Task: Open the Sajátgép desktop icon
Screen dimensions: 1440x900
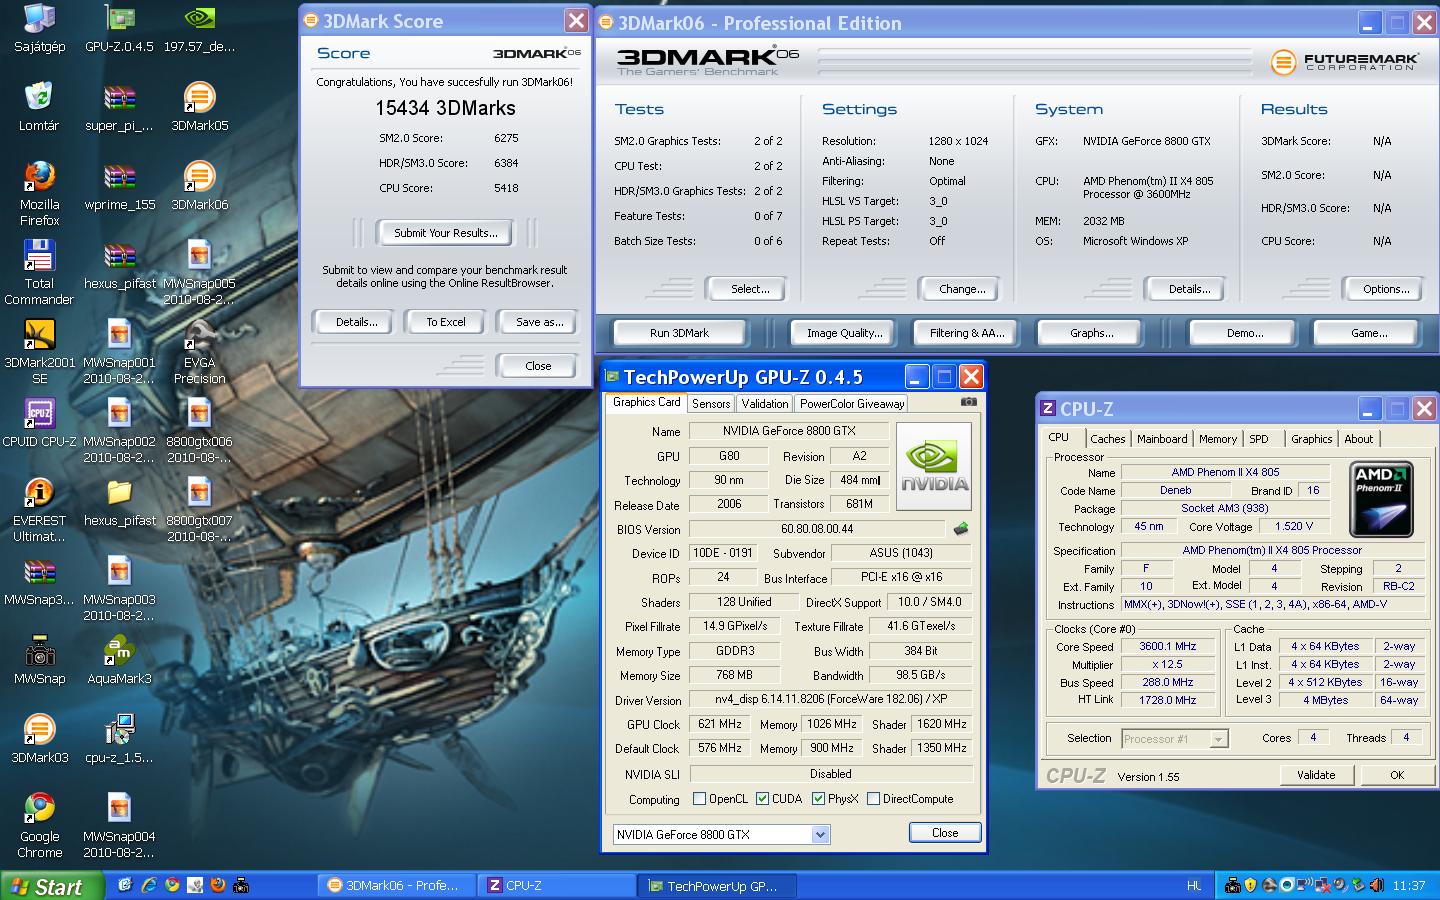Action: pyautogui.click(x=40, y=29)
